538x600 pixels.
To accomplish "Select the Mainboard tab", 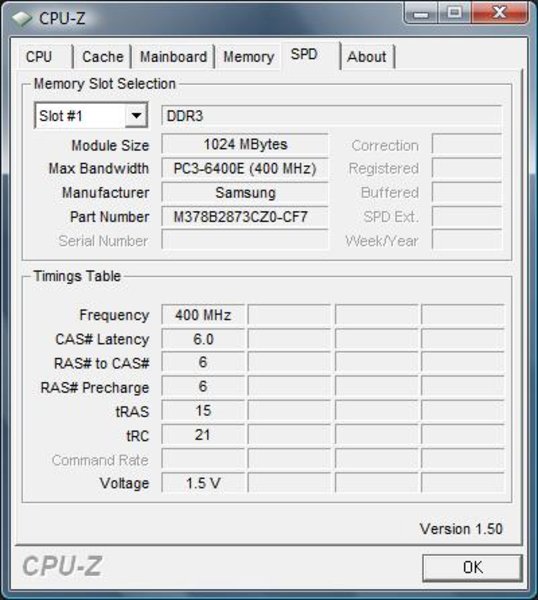I will (173, 57).
